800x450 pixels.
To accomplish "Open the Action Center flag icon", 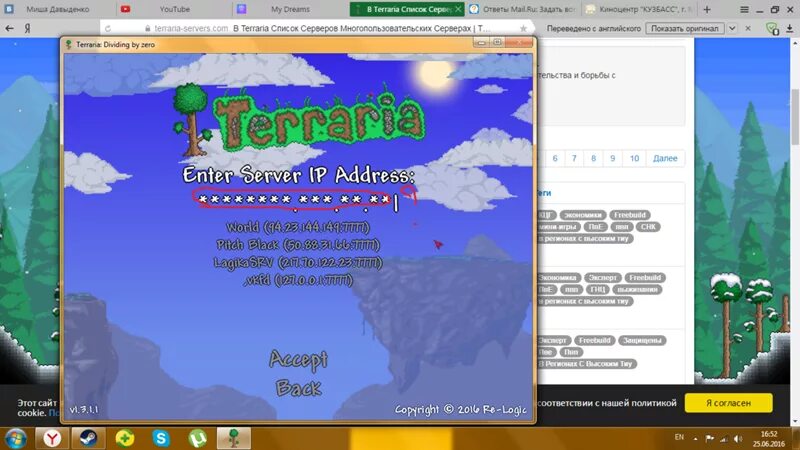I will coord(709,438).
